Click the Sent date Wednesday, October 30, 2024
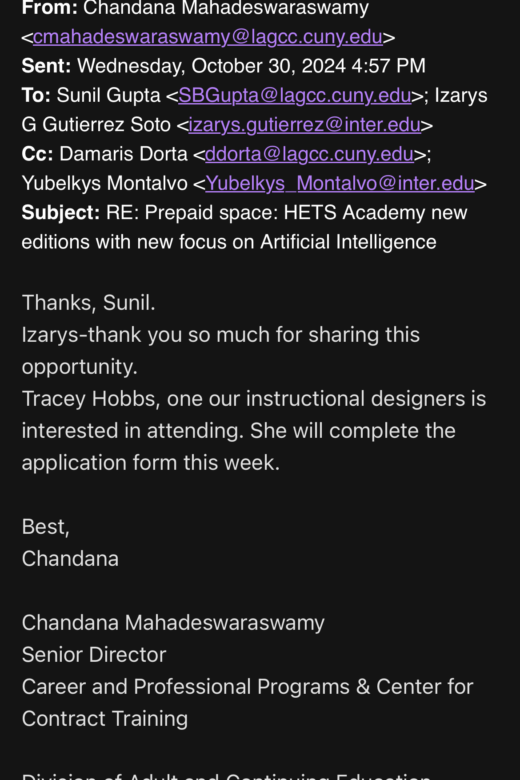The width and height of the screenshot is (520, 780). tap(211, 66)
